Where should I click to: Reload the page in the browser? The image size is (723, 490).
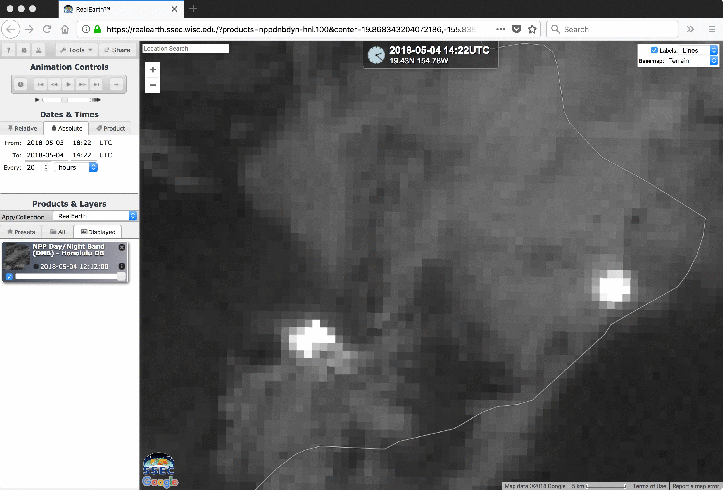coord(45,29)
